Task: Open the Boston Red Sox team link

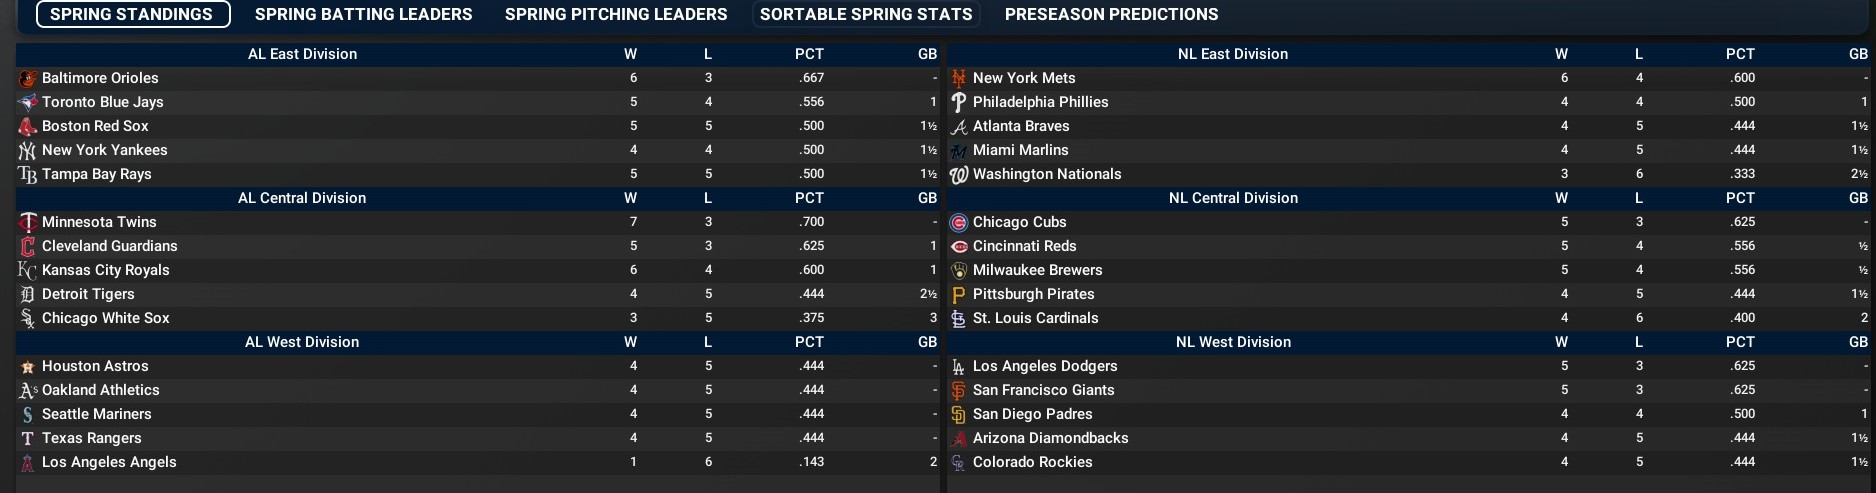Action: [x=95, y=126]
